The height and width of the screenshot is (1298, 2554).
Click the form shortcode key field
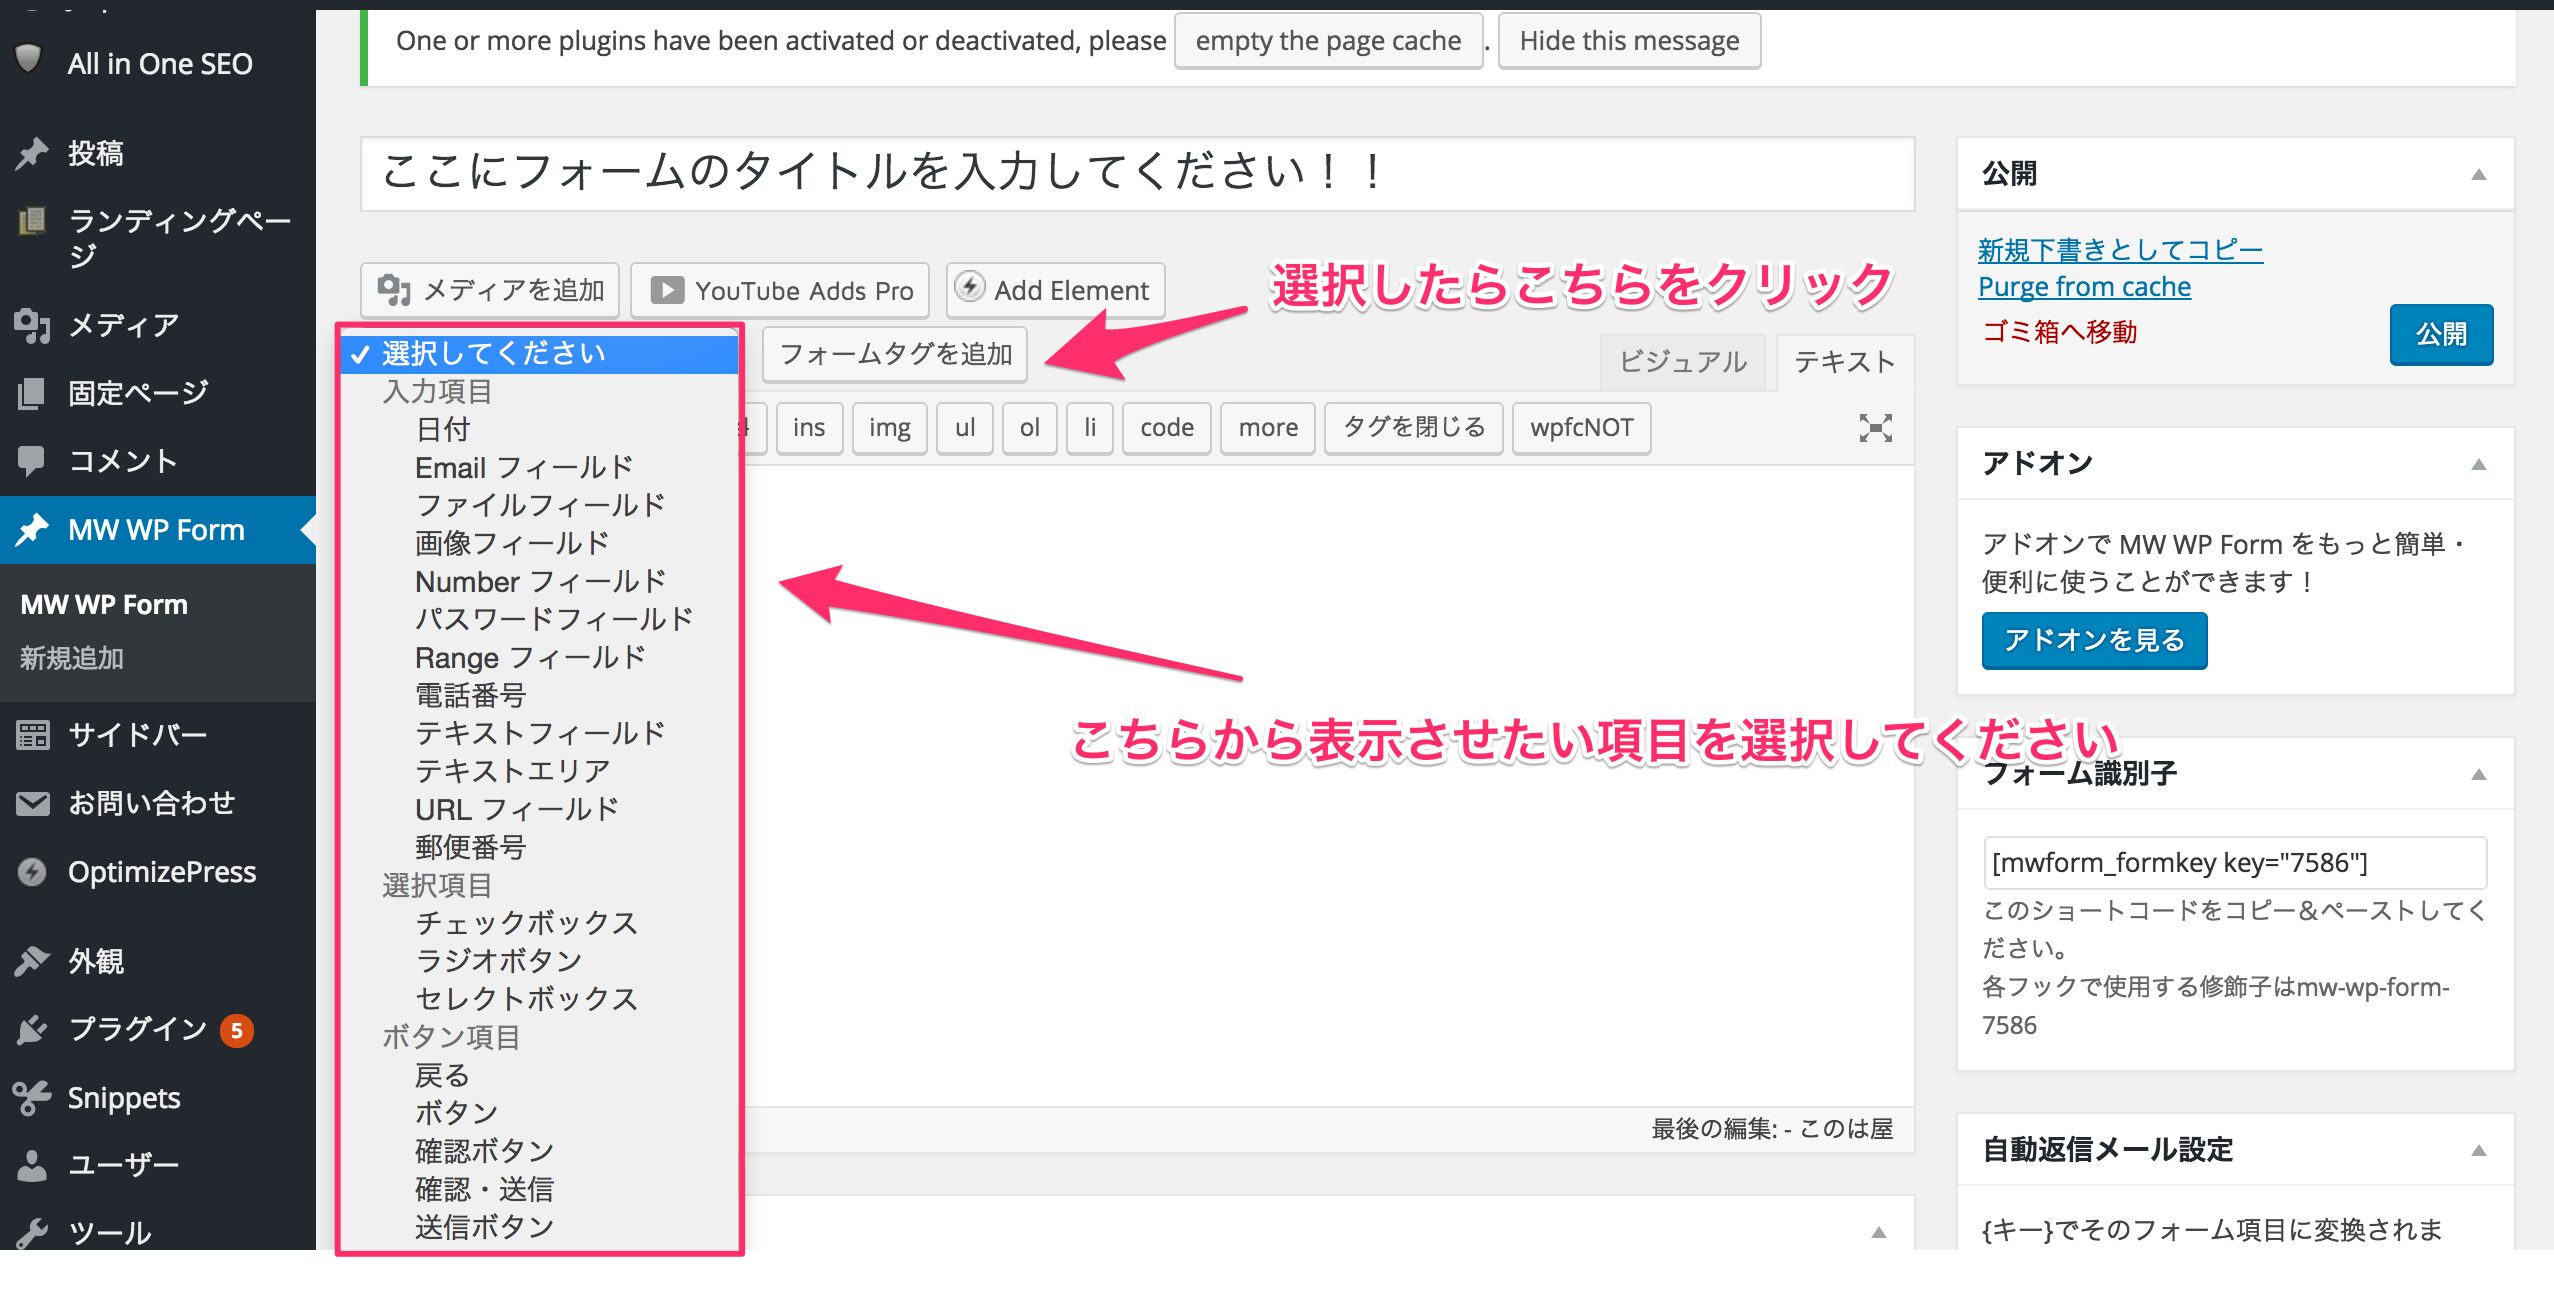pyautogui.click(x=2234, y=862)
